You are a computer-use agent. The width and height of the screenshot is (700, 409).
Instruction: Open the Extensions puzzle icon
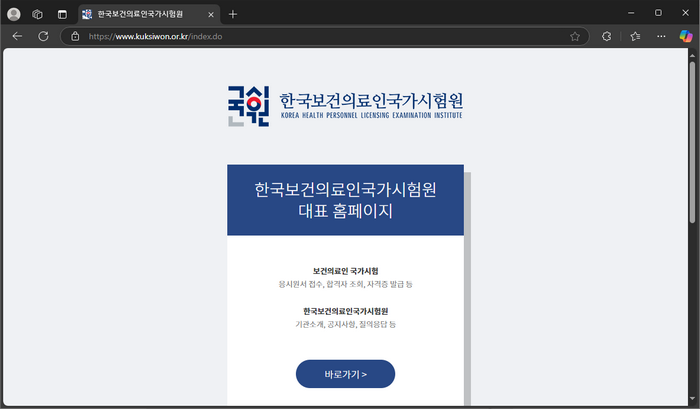606,37
